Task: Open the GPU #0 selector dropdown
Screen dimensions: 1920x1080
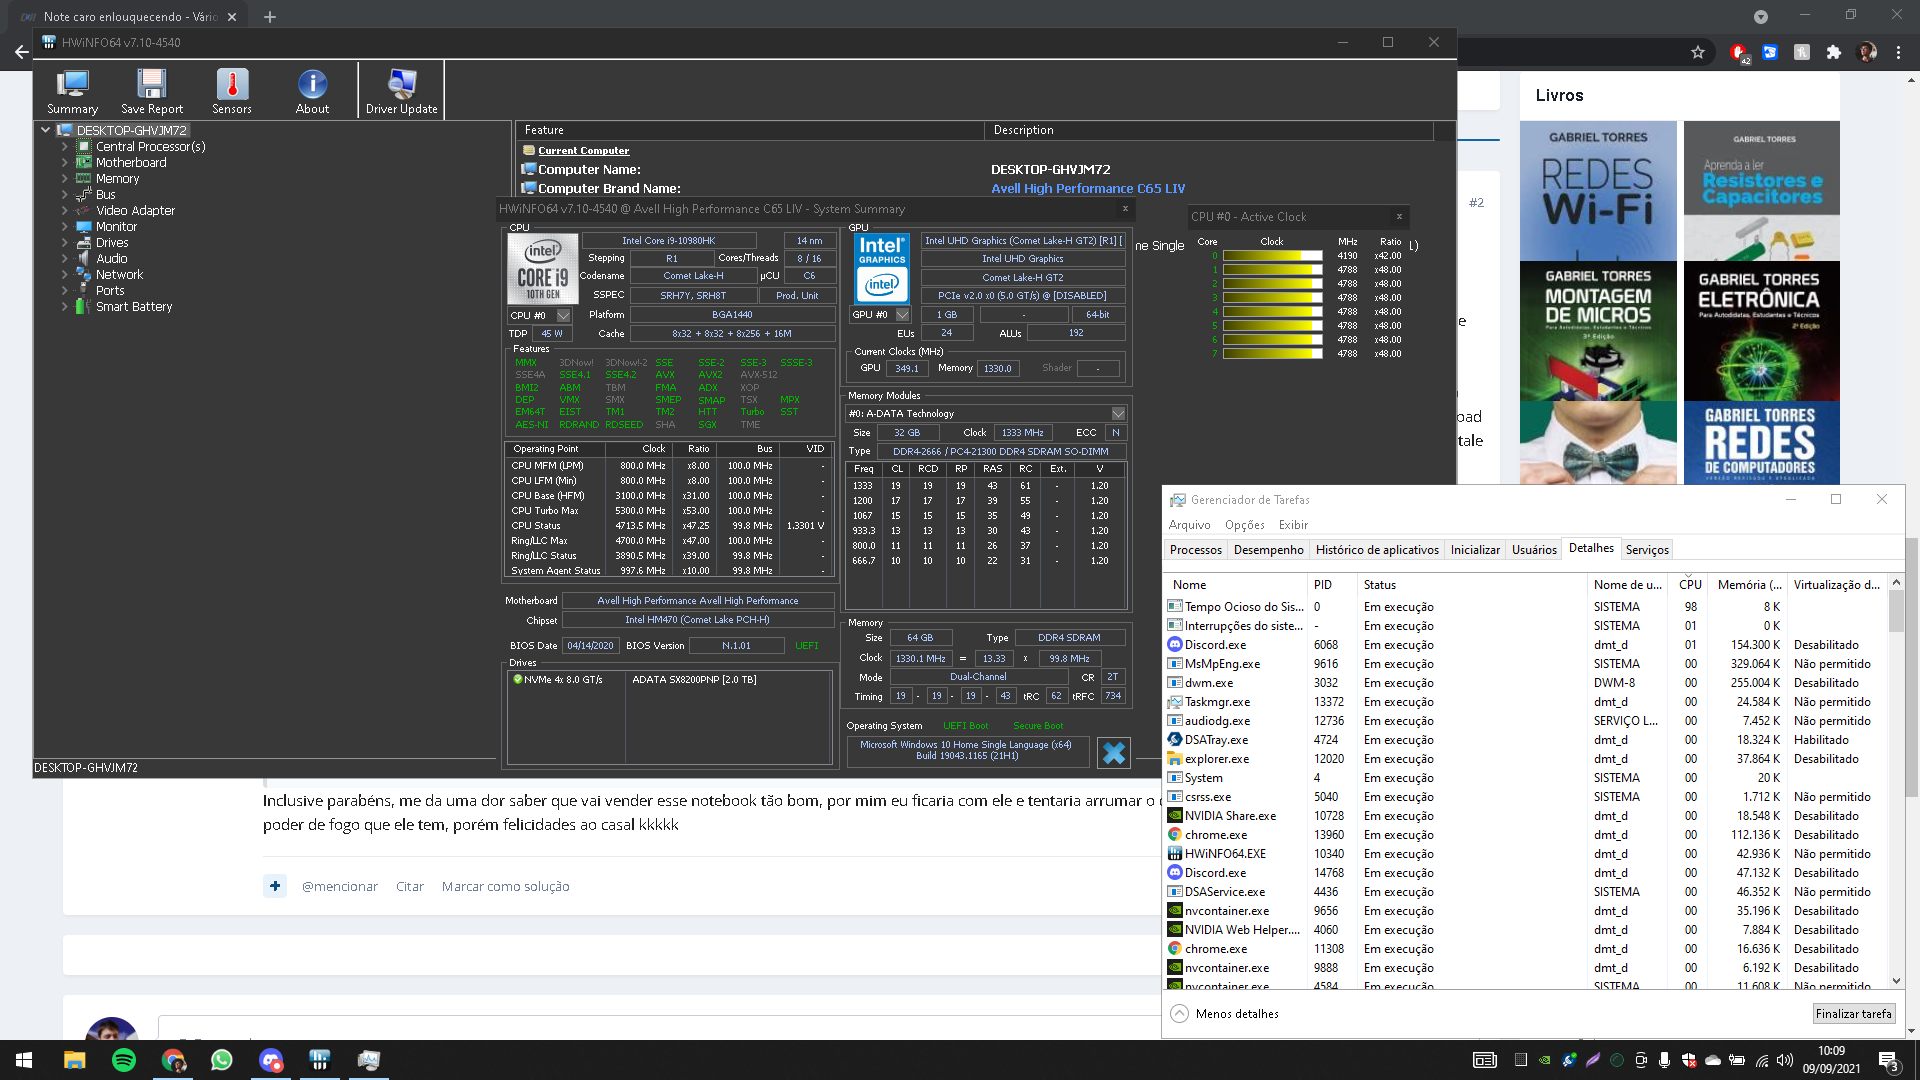Action: coord(902,314)
